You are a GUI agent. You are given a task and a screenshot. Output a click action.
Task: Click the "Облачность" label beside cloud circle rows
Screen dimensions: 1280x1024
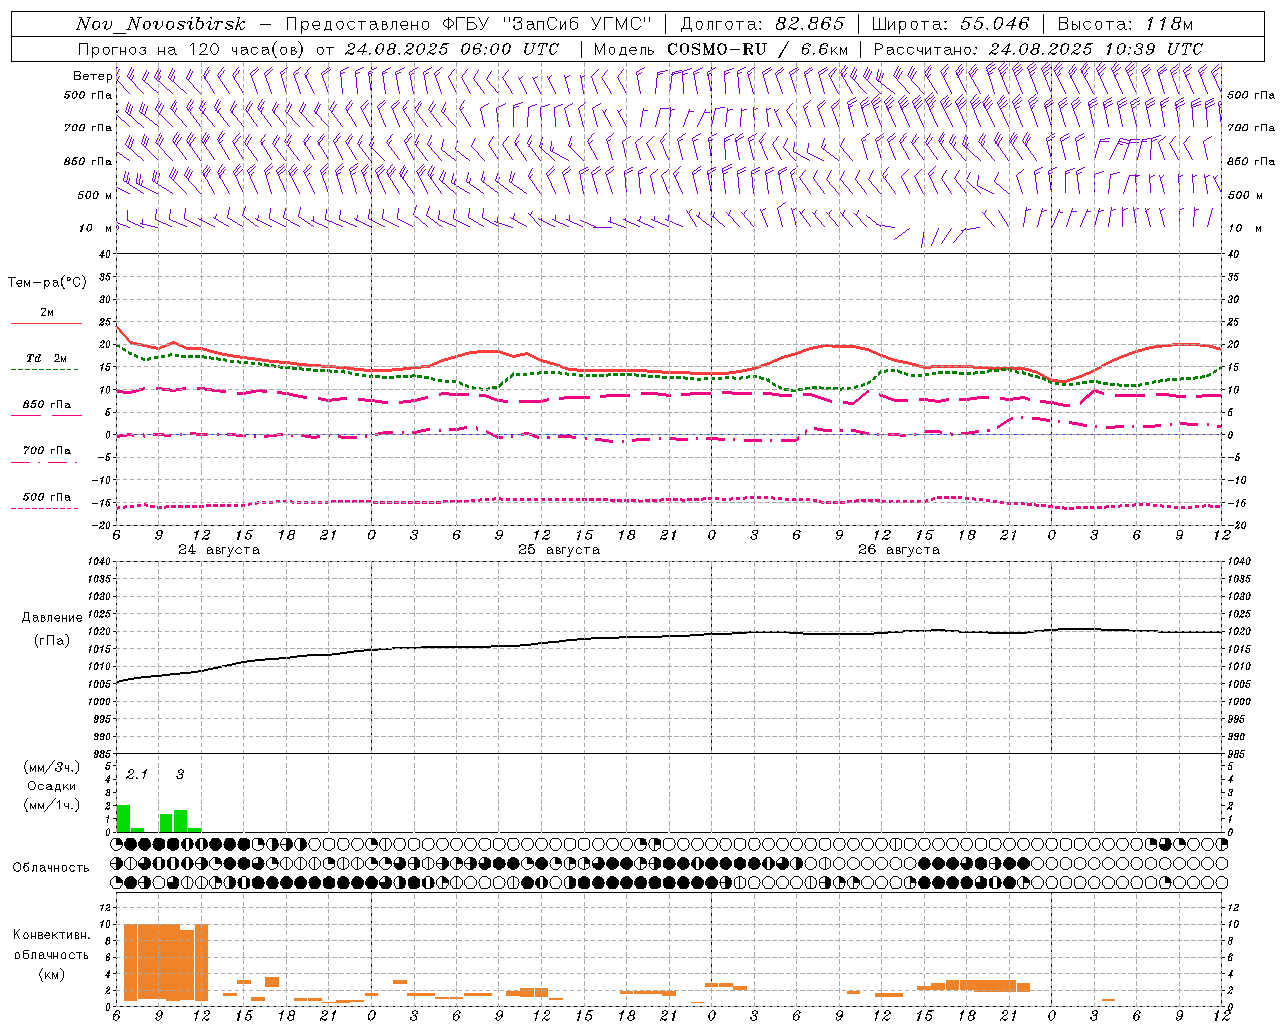point(51,867)
